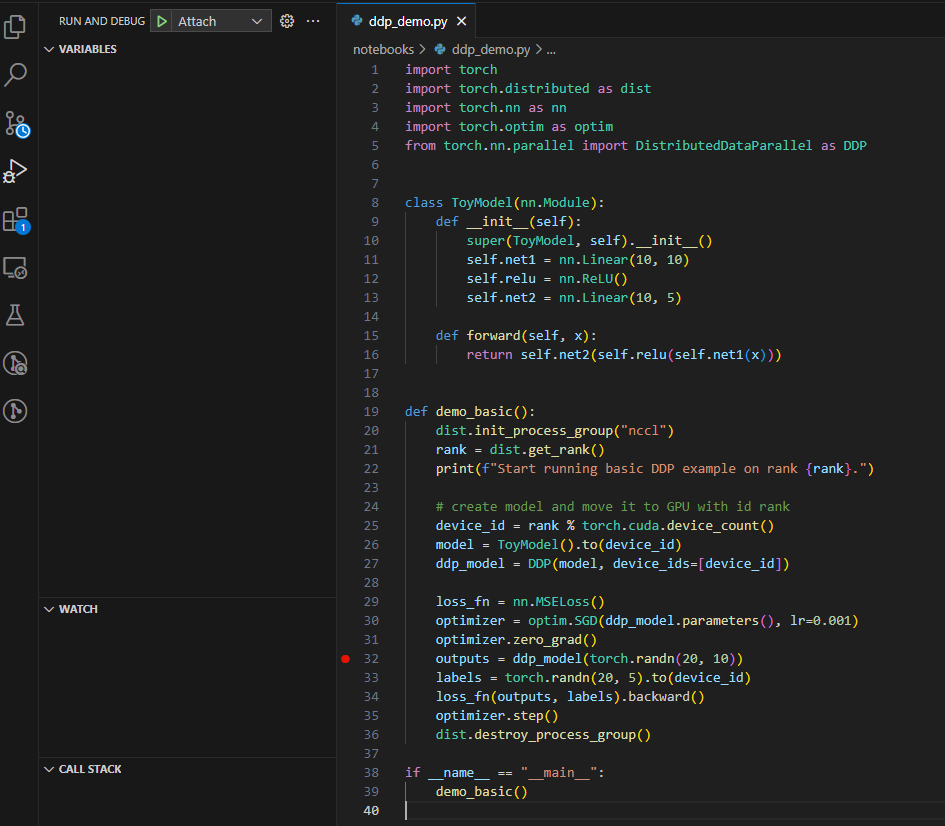Open the Explorer sidebar icon
Viewport: 945px width, 826px height.
click(x=15, y=27)
